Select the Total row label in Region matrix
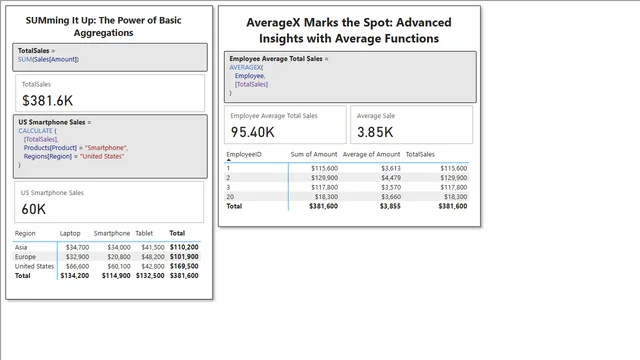The image size is (640, 360). [22, 276]
